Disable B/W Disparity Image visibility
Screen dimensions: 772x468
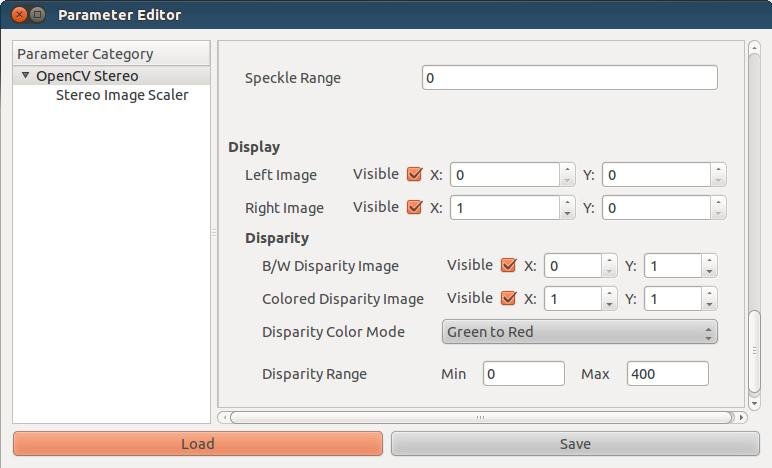click(x=508, y=265)
